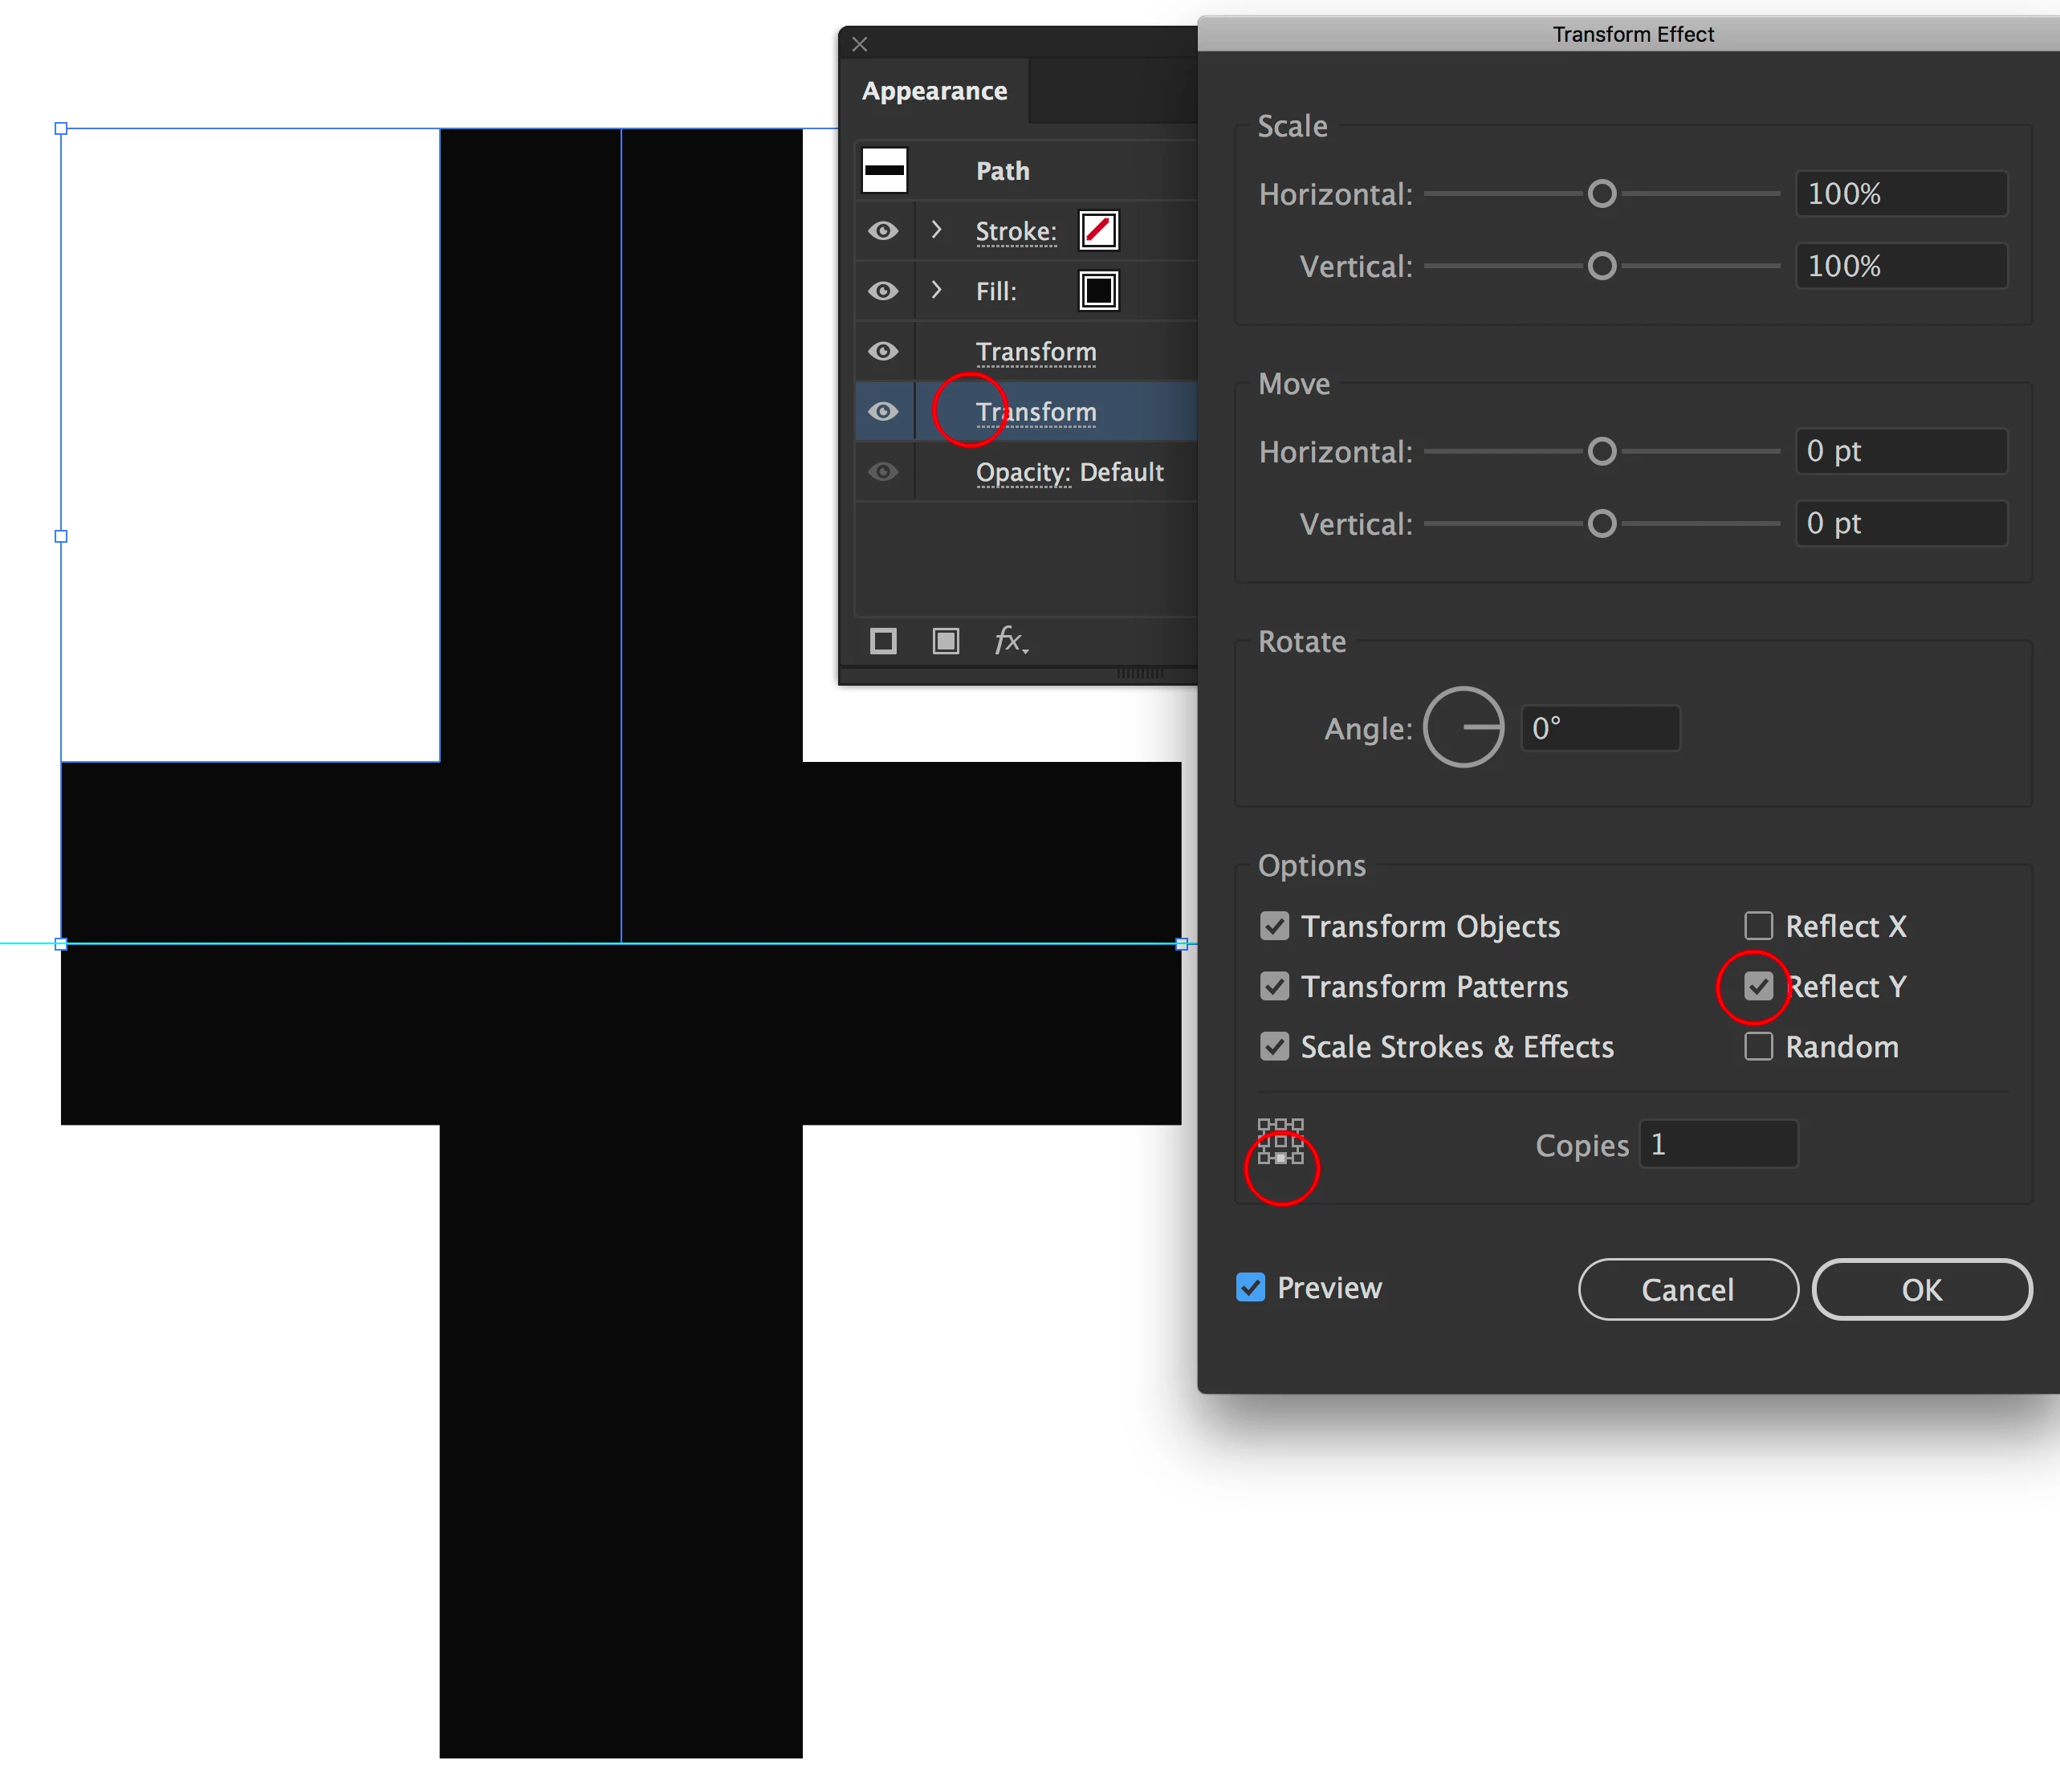Viewport: 2060px width, 1792px height.
Task: Expand the Fill attribute row
Action: 936,290
